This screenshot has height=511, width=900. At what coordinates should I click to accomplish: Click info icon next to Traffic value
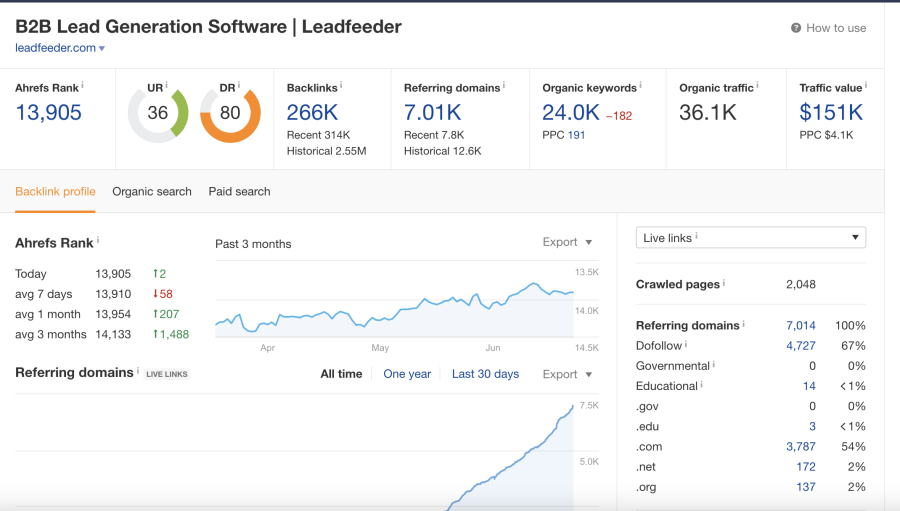pos(866,85)
